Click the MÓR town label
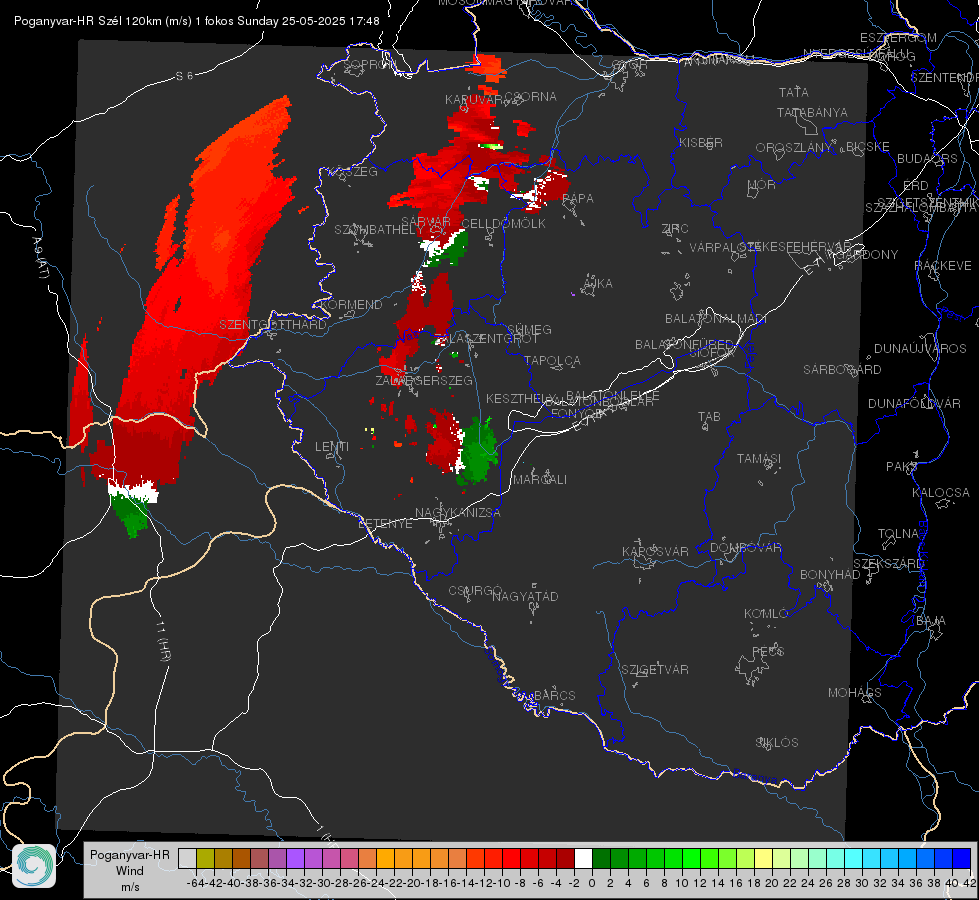Viewport: 979px width, 900px height. pyautogui.click(x=762, y=184)
